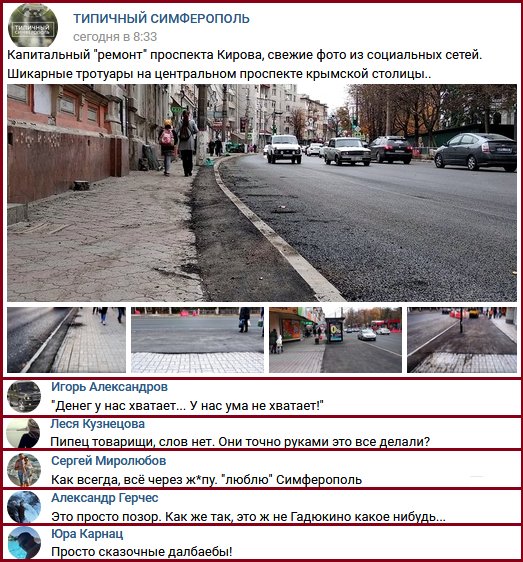
Task: Open fourth thumbnail with tree in asphalt
Action: [462, 340]
